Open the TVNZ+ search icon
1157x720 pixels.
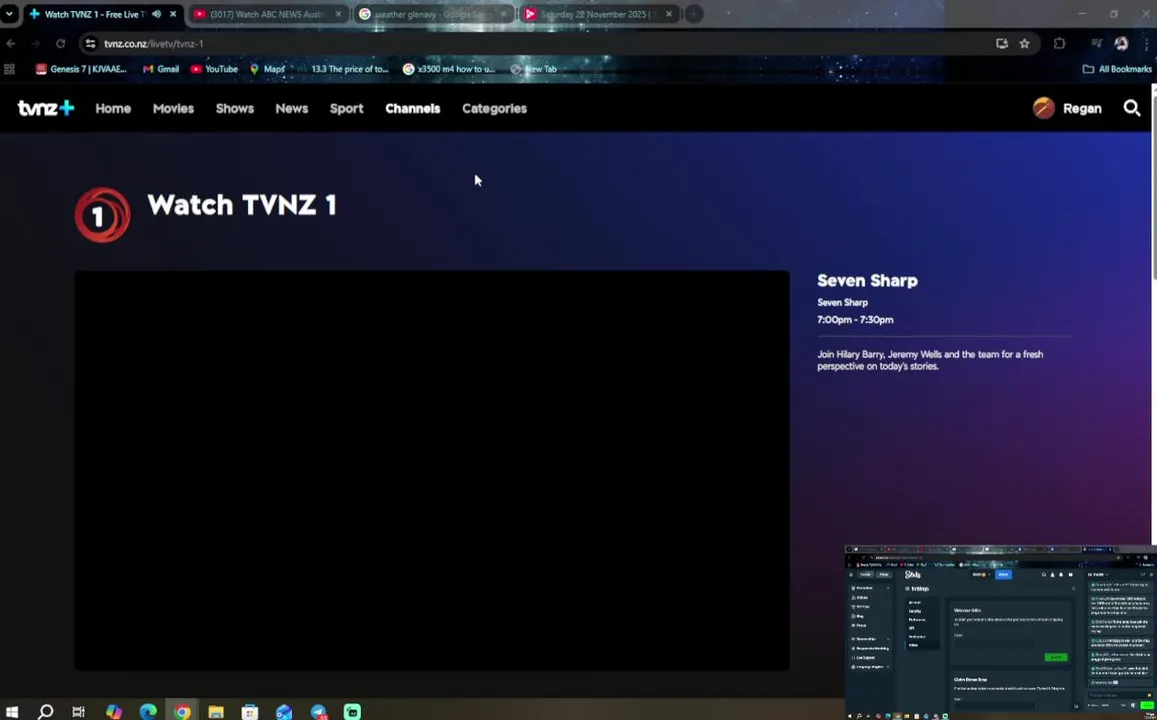[x=1132, y=108]
